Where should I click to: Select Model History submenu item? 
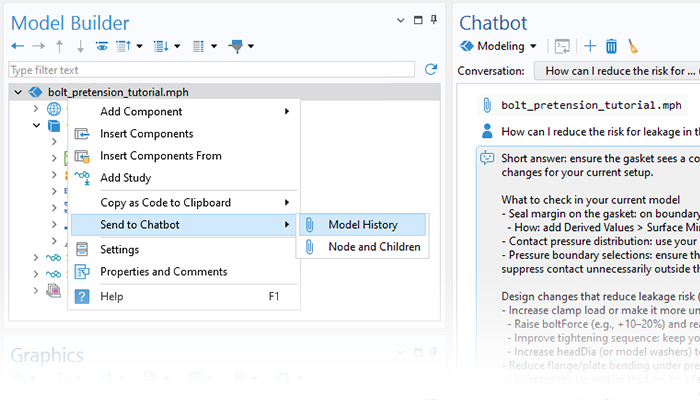[362, 225]
